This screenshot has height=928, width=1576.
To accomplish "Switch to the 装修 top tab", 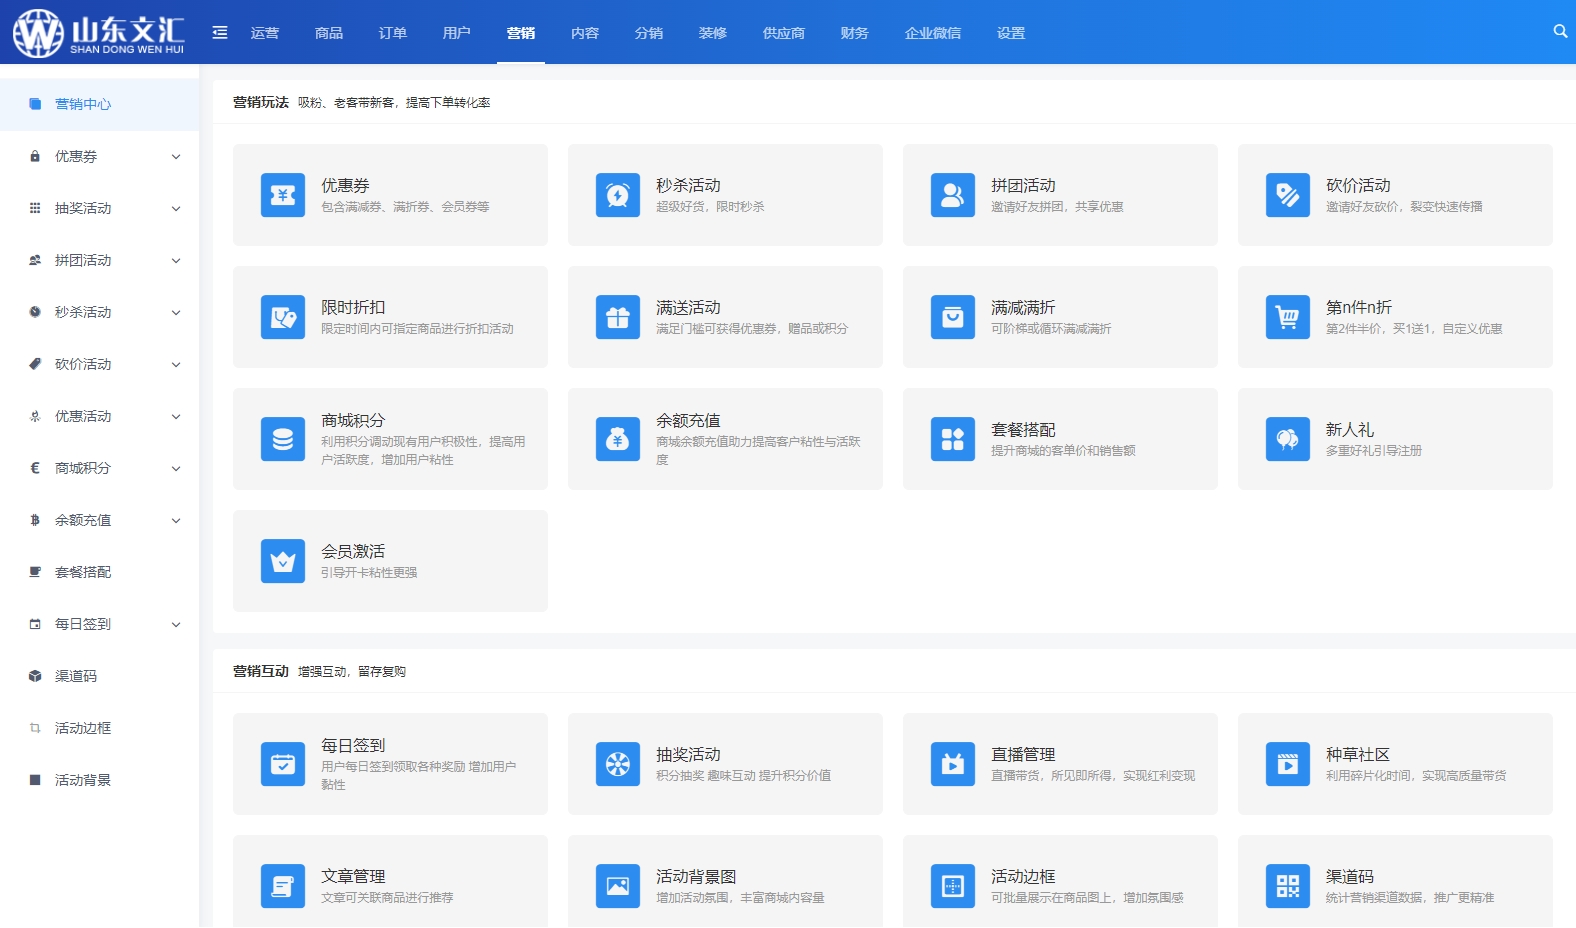I will 713,33.
